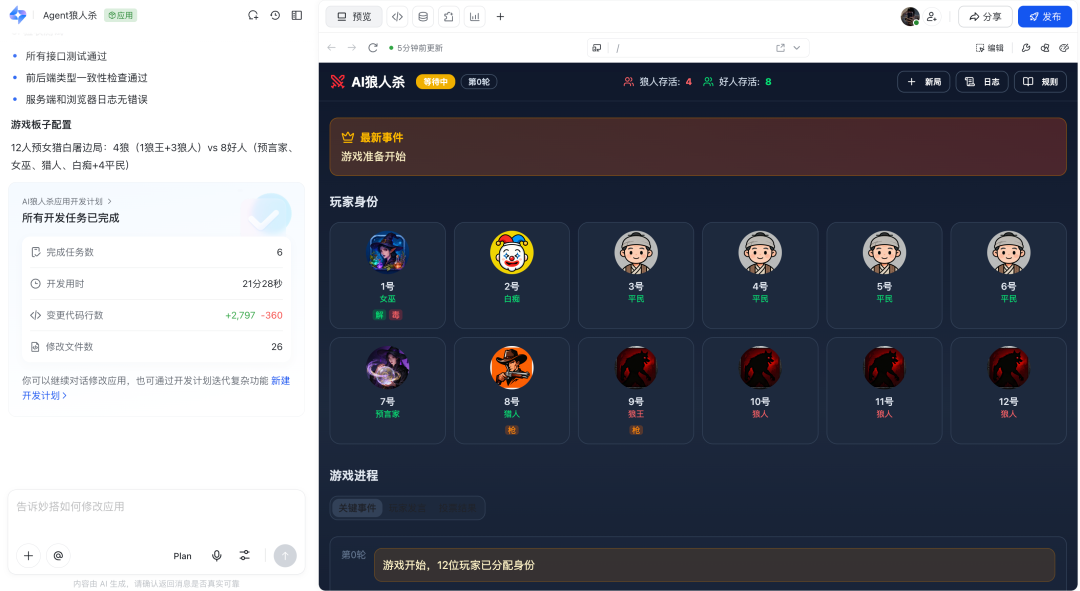Toggle the sidebar panel layout icon
This screenshot has height=591, width=1080.
coord(297,15)
